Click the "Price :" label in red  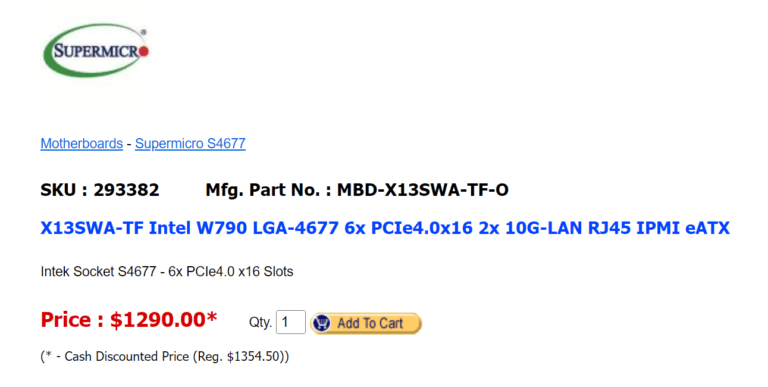[x=72, y=320]
